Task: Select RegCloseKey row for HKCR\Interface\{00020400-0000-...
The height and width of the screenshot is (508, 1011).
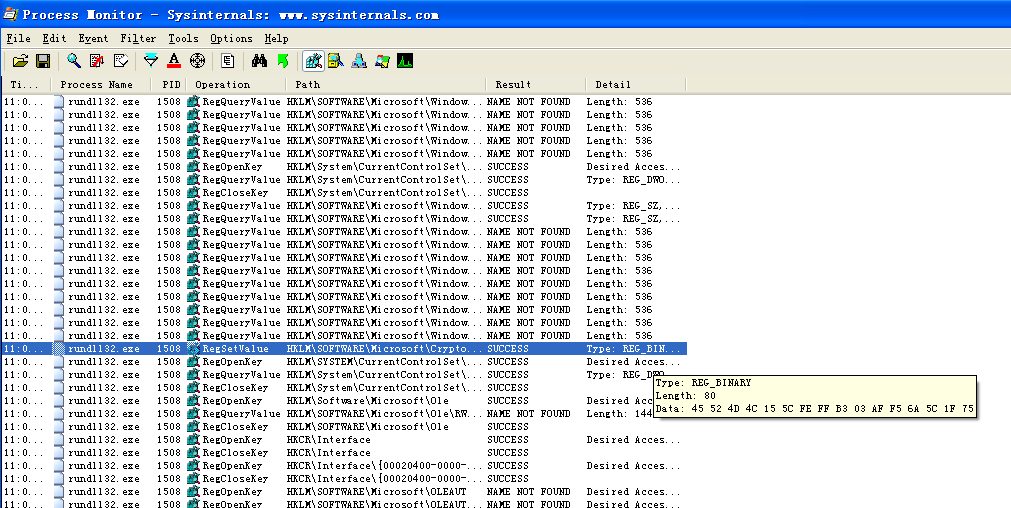Action: pyautogui.click(x=344, y=478)
